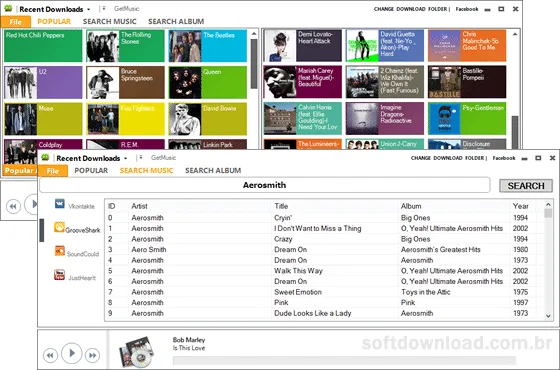Open quick access arrow in back window title
The image size is (560, 370).
coord(104,9)
